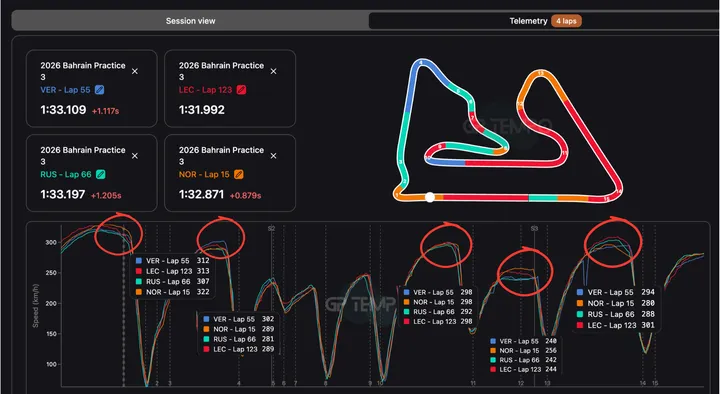Select the NOR - Lap 15 label
The image size is (720, 394).
pyautogui.click(x=204, y=174)
